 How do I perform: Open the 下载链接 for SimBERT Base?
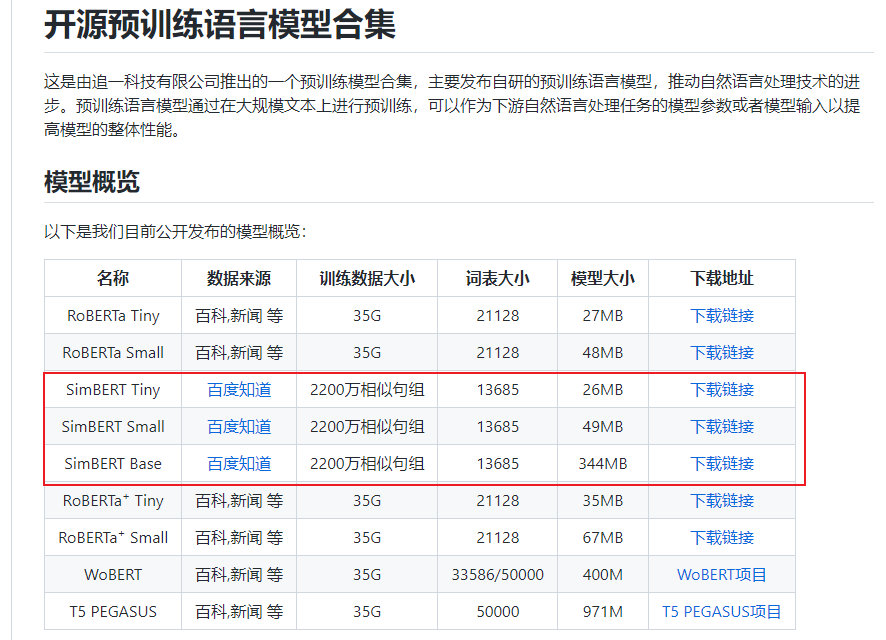(x=721, y=463)
